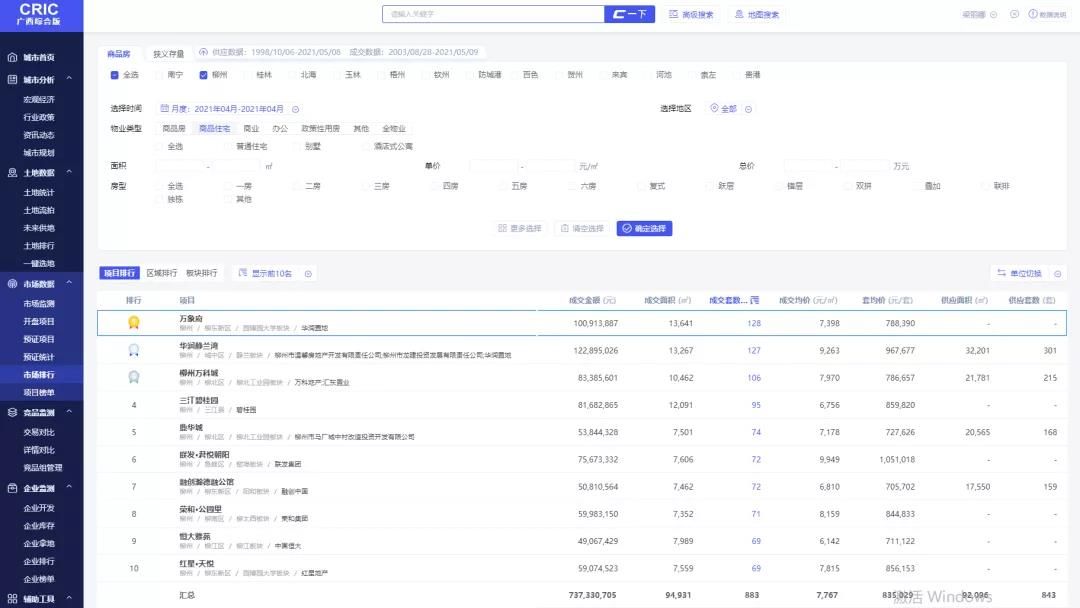Image resolution: width=1080 pixels, height=608 pixels.
Task: Open the 万象府 project link
Action: pos(191,318)
